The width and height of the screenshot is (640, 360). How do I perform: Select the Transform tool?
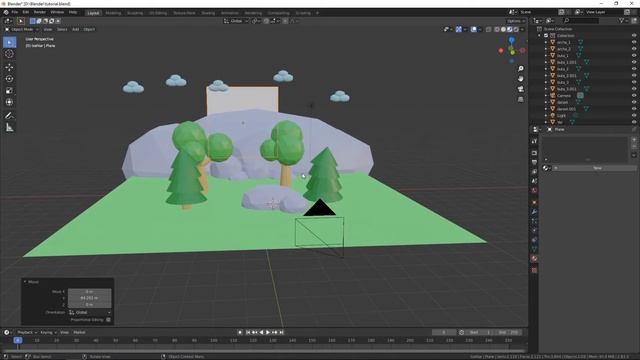(x=9, y=102)
